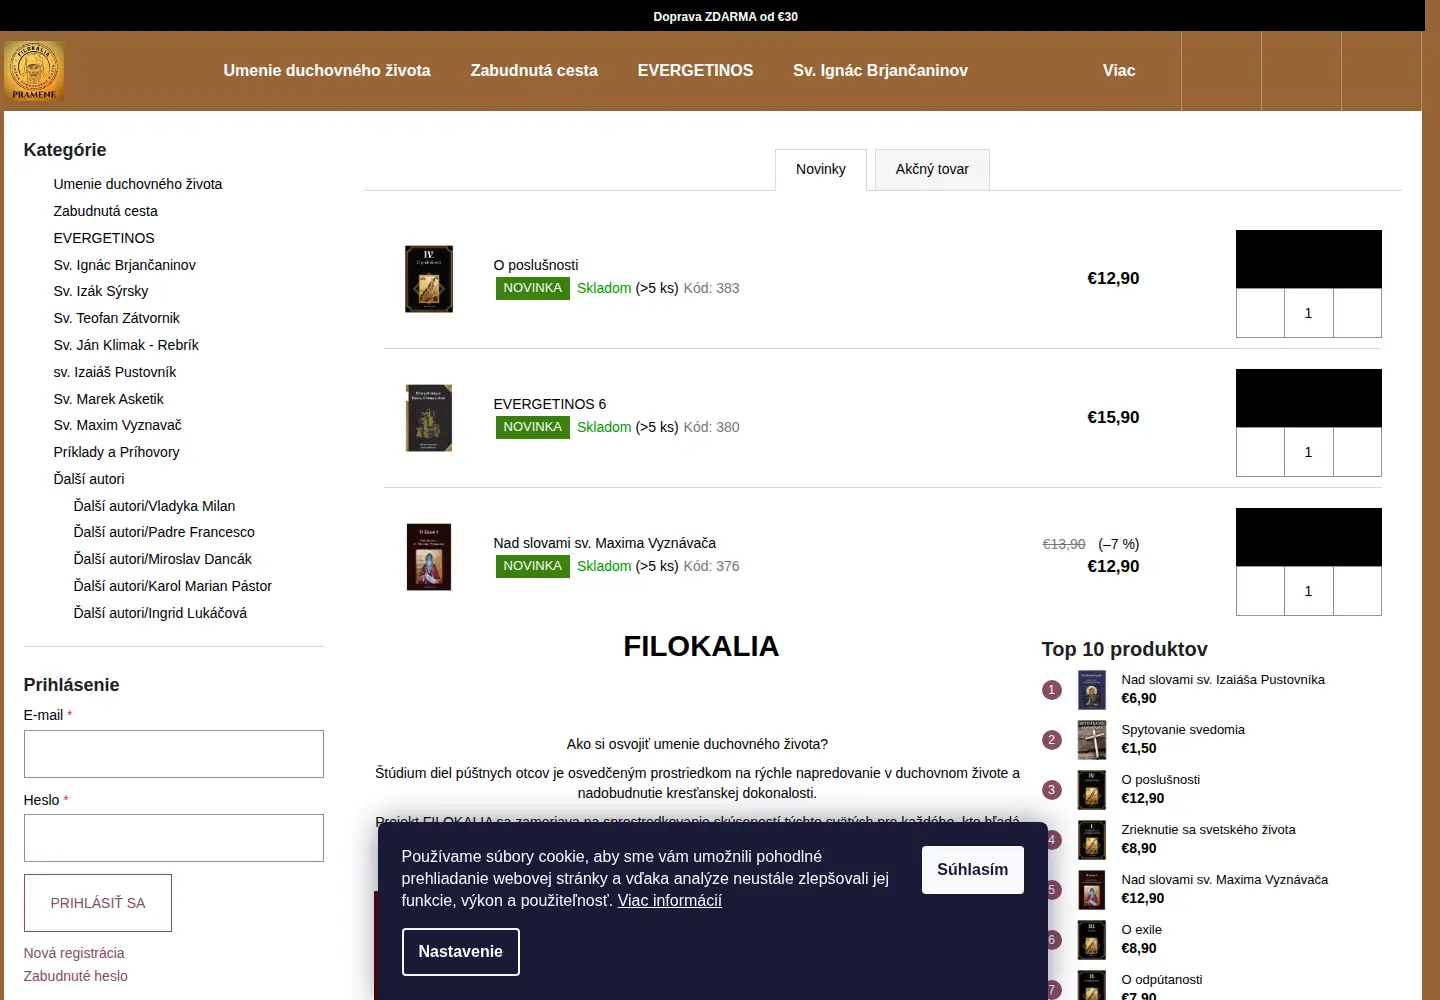Open the Zabudnutá cesta top menu item
Screen dimensions: 1440x1000
tap(534, 71)
